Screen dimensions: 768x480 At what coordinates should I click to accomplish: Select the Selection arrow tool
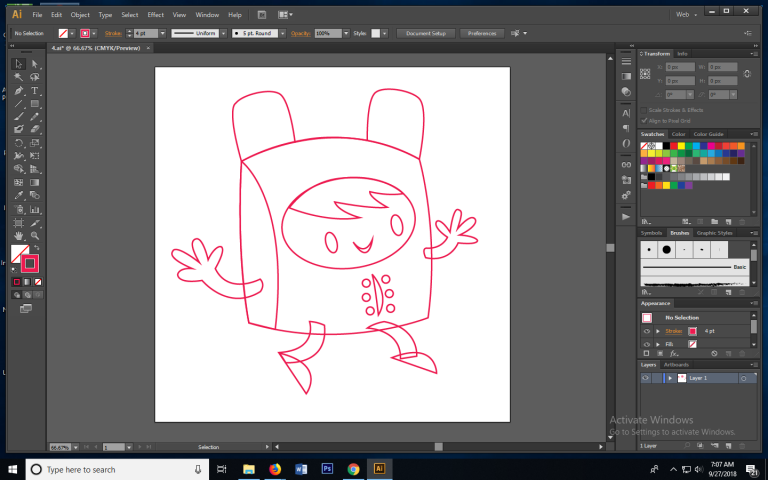tap(18, 64)
